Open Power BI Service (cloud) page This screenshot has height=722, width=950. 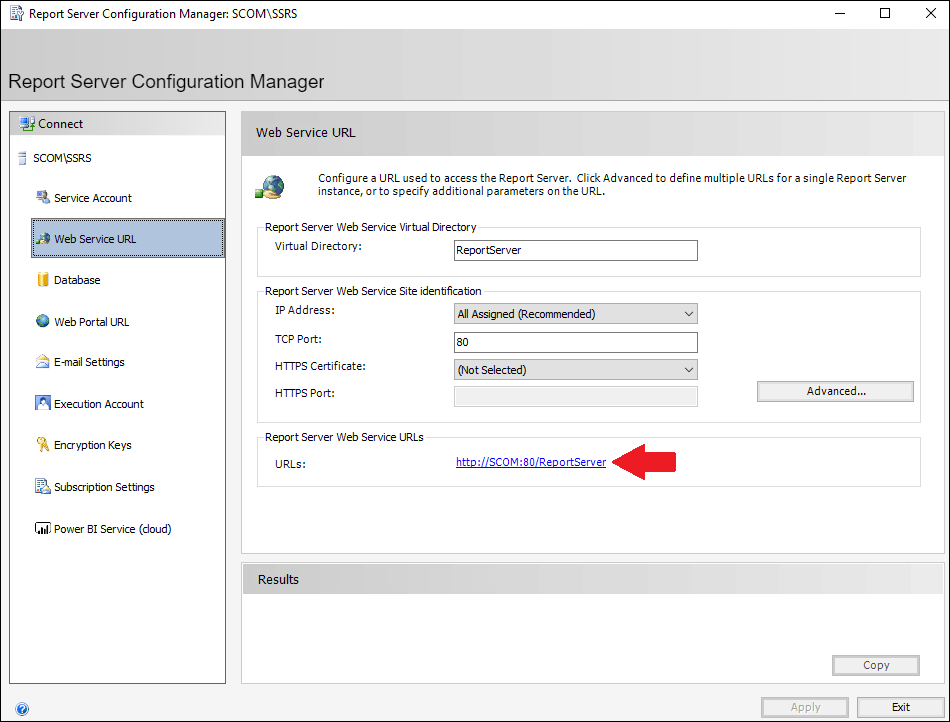click(x=113, y=529)
